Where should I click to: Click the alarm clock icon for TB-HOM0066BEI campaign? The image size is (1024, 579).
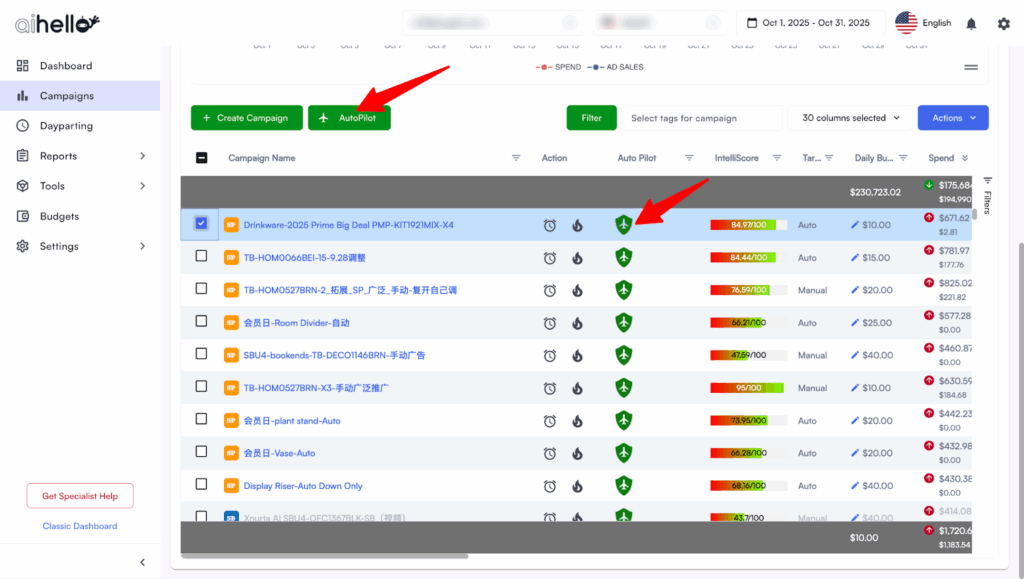pyautogui.click(x=550, y=258)
